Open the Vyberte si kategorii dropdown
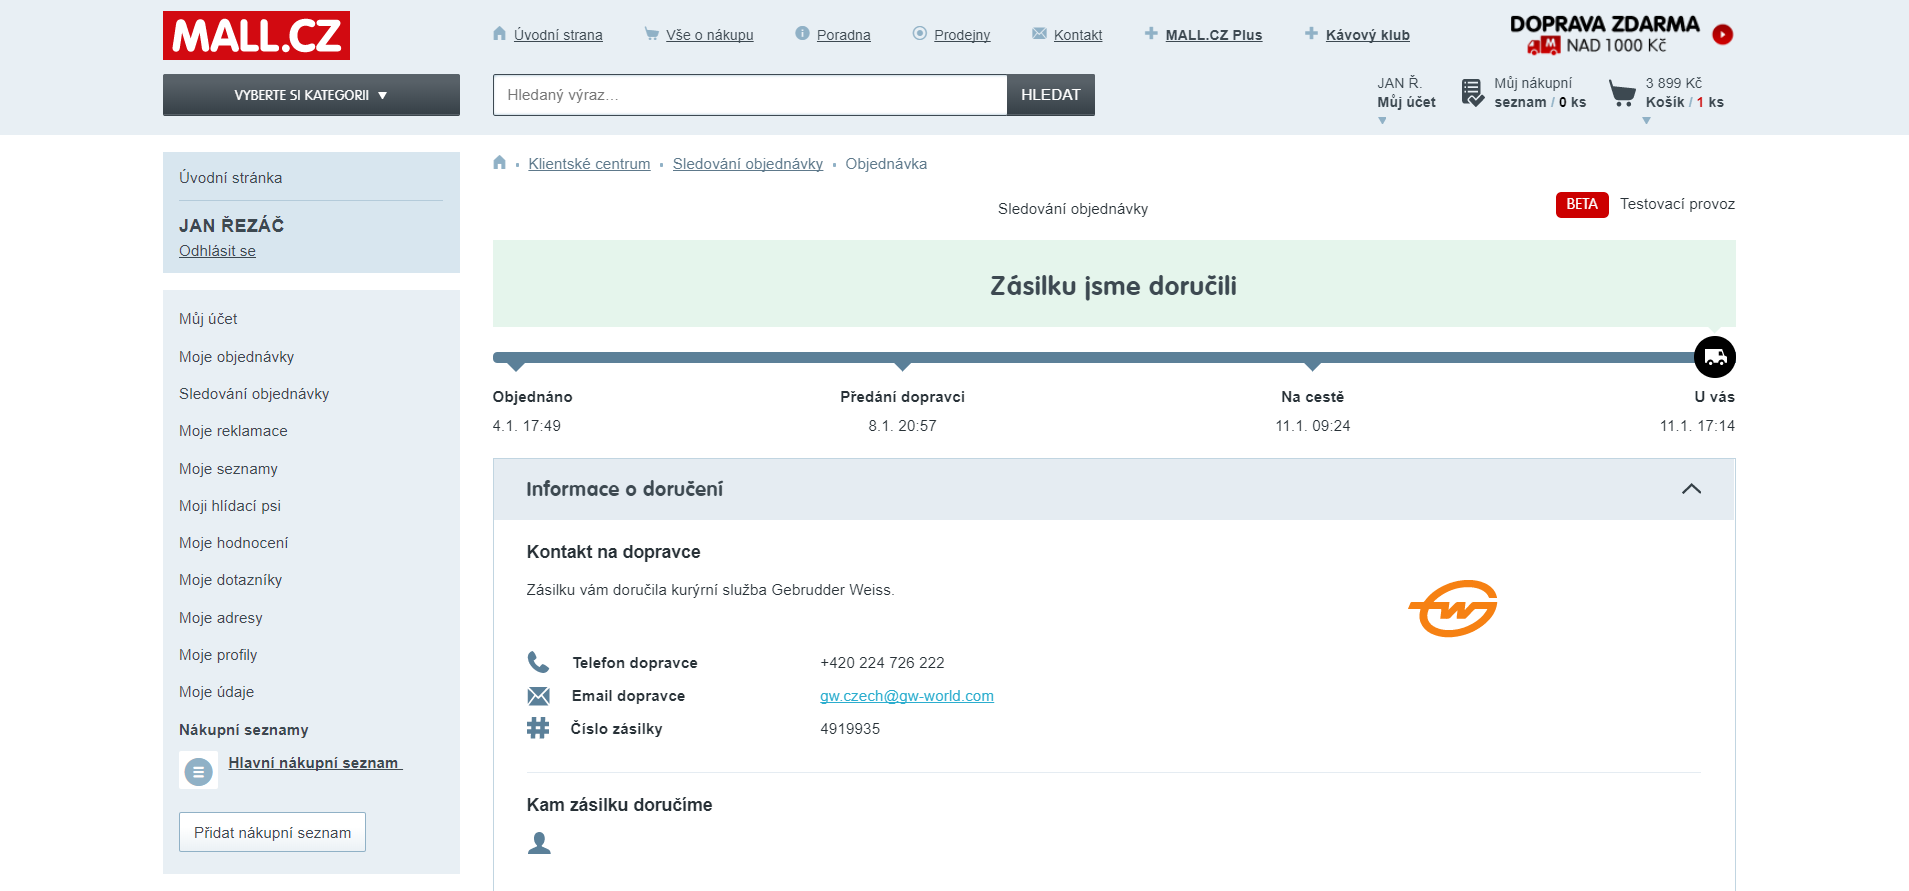The height and width of the screenshot is (891, 1909). pyautogui.click(x=311, y=95)
